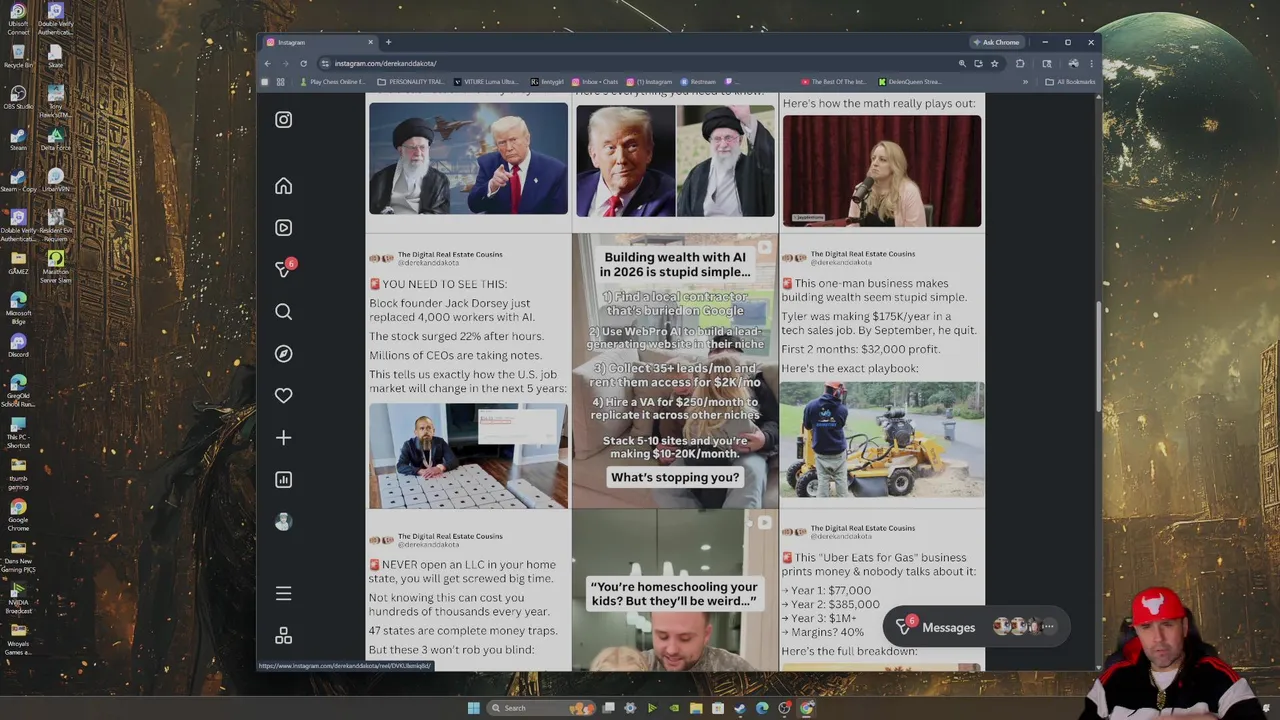Open profile avatar in Instagram sidebar
Image resolution: width=1280 pixels, height=720 pixels.
pos(284,522)
